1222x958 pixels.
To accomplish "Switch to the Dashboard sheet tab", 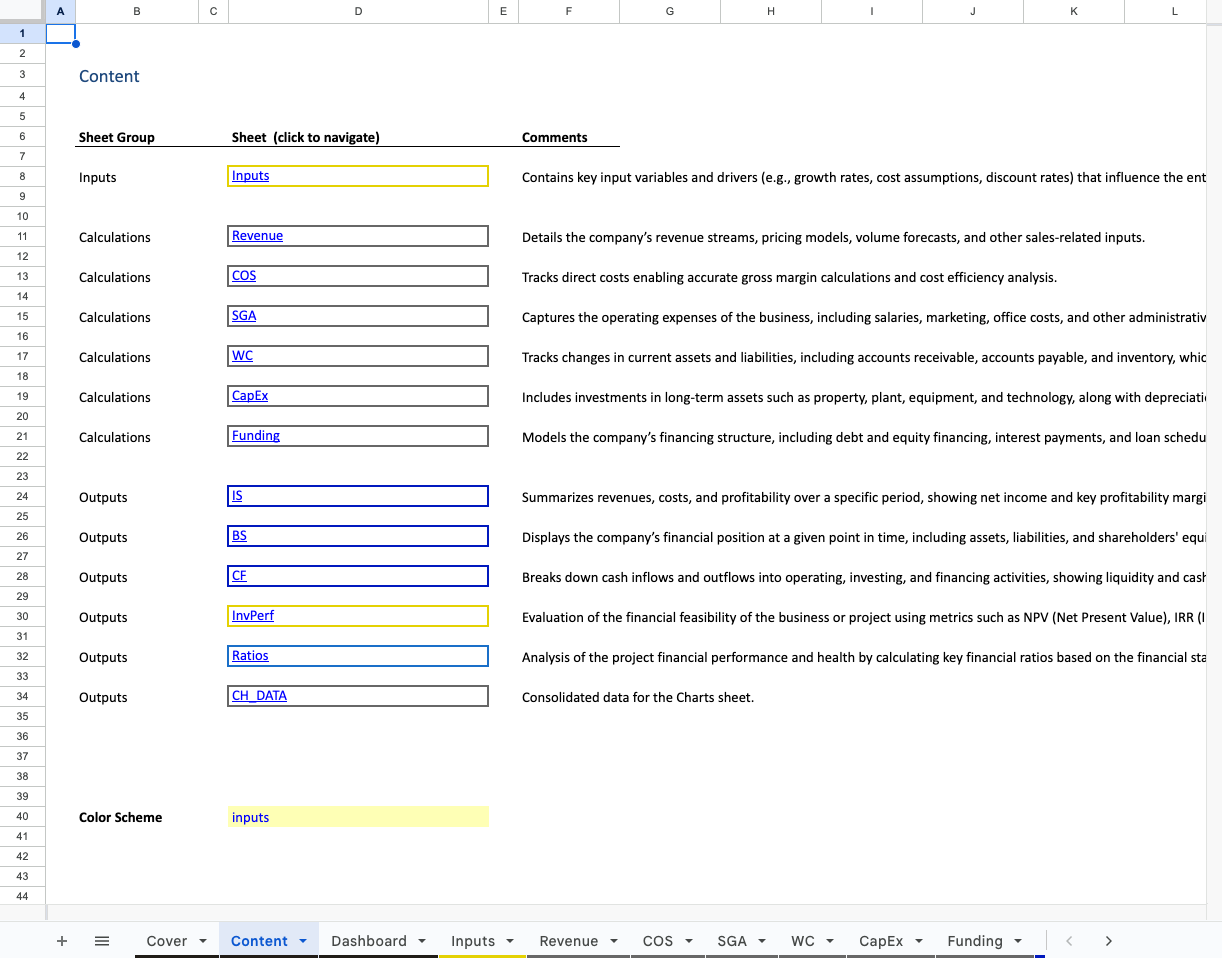I will (370, 941).
